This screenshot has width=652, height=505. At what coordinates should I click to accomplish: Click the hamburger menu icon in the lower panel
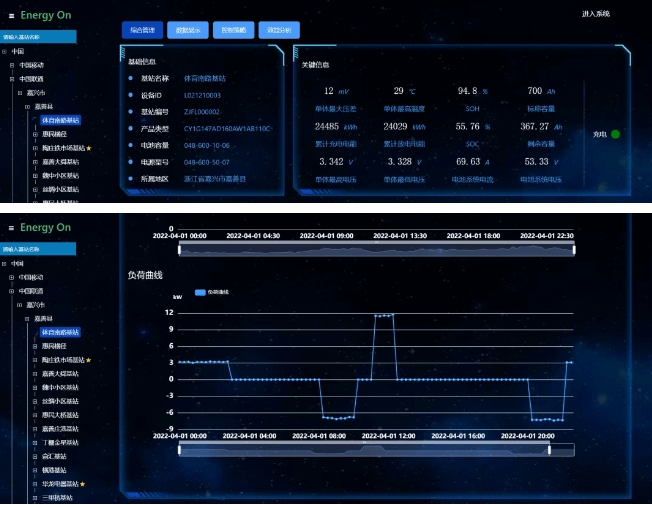(12, 228)
